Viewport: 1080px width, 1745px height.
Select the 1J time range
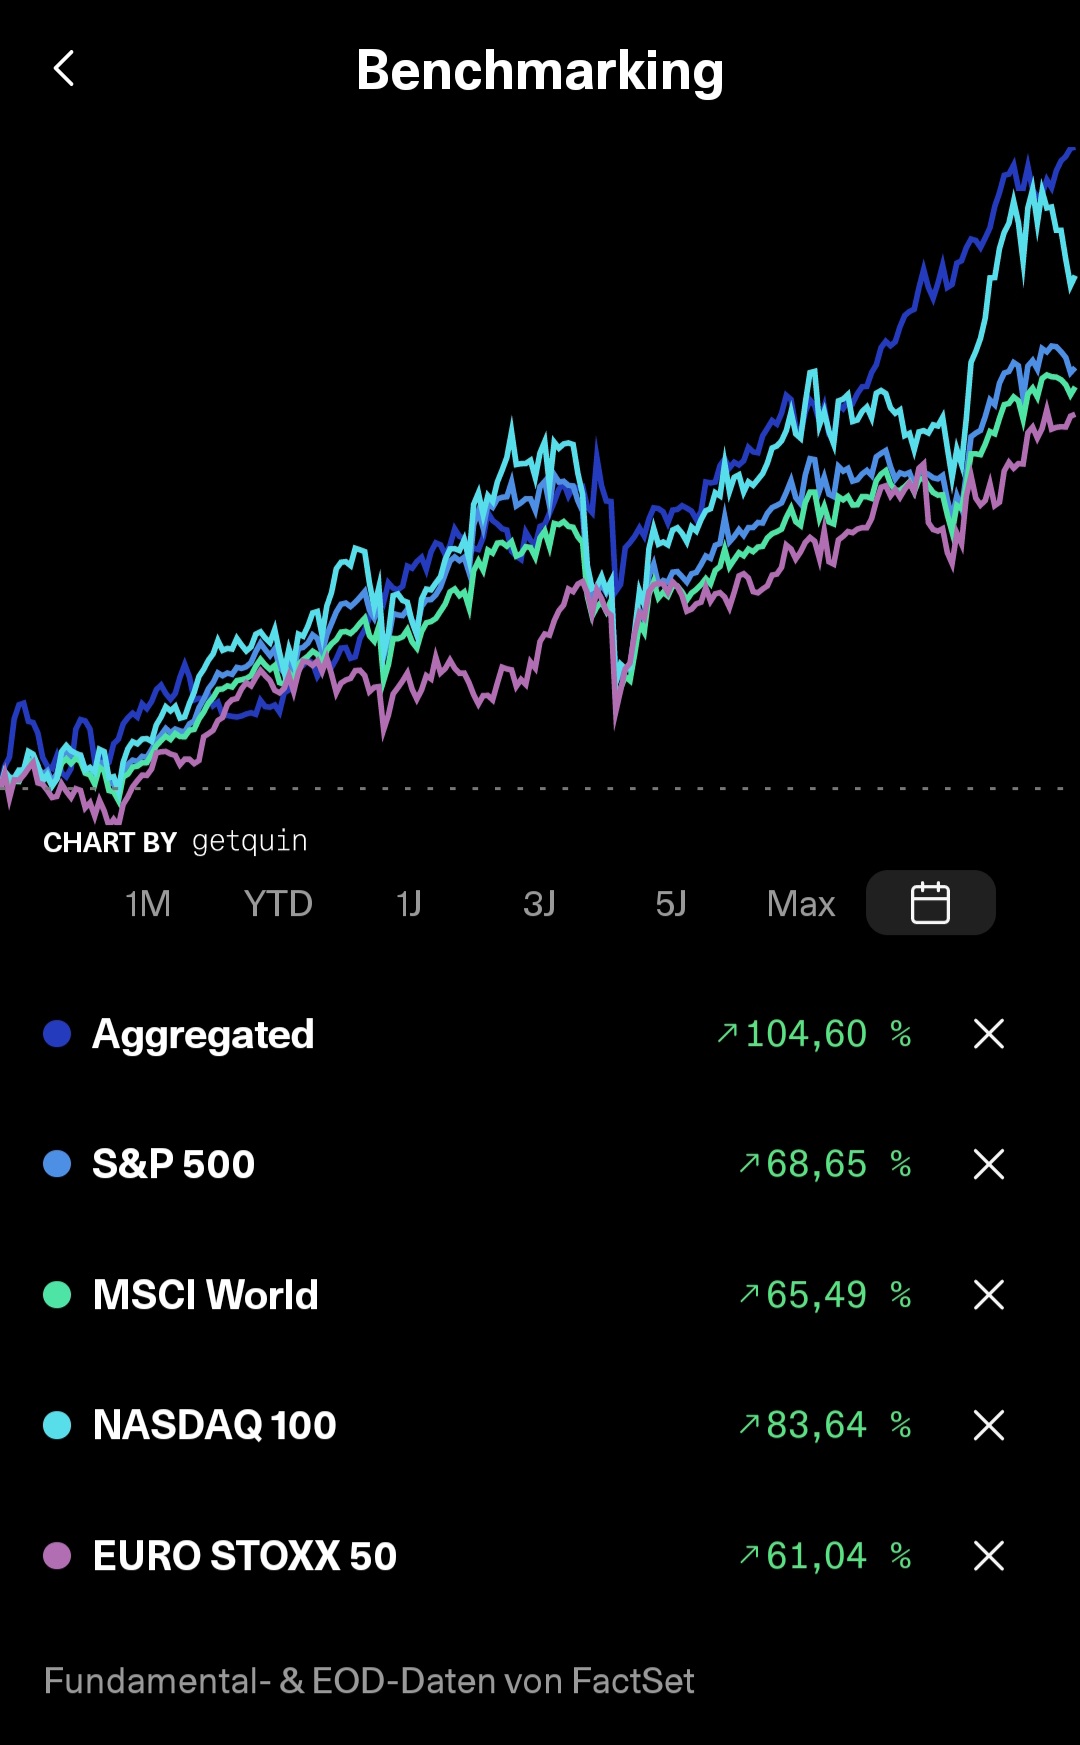pyautogui.click(x=409, y=904)
